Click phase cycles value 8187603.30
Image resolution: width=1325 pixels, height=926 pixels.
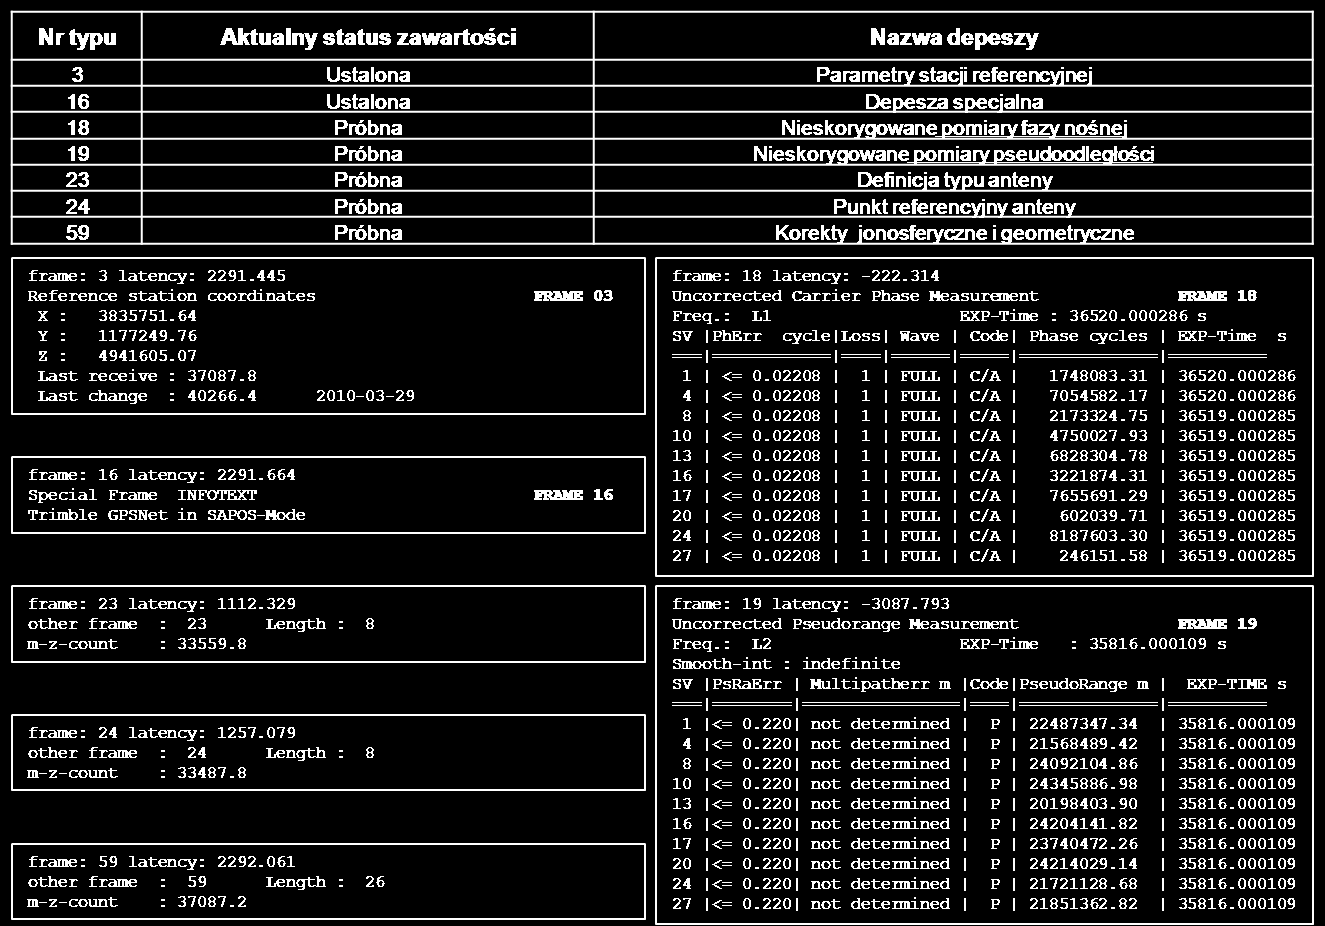coord(1098,536)
